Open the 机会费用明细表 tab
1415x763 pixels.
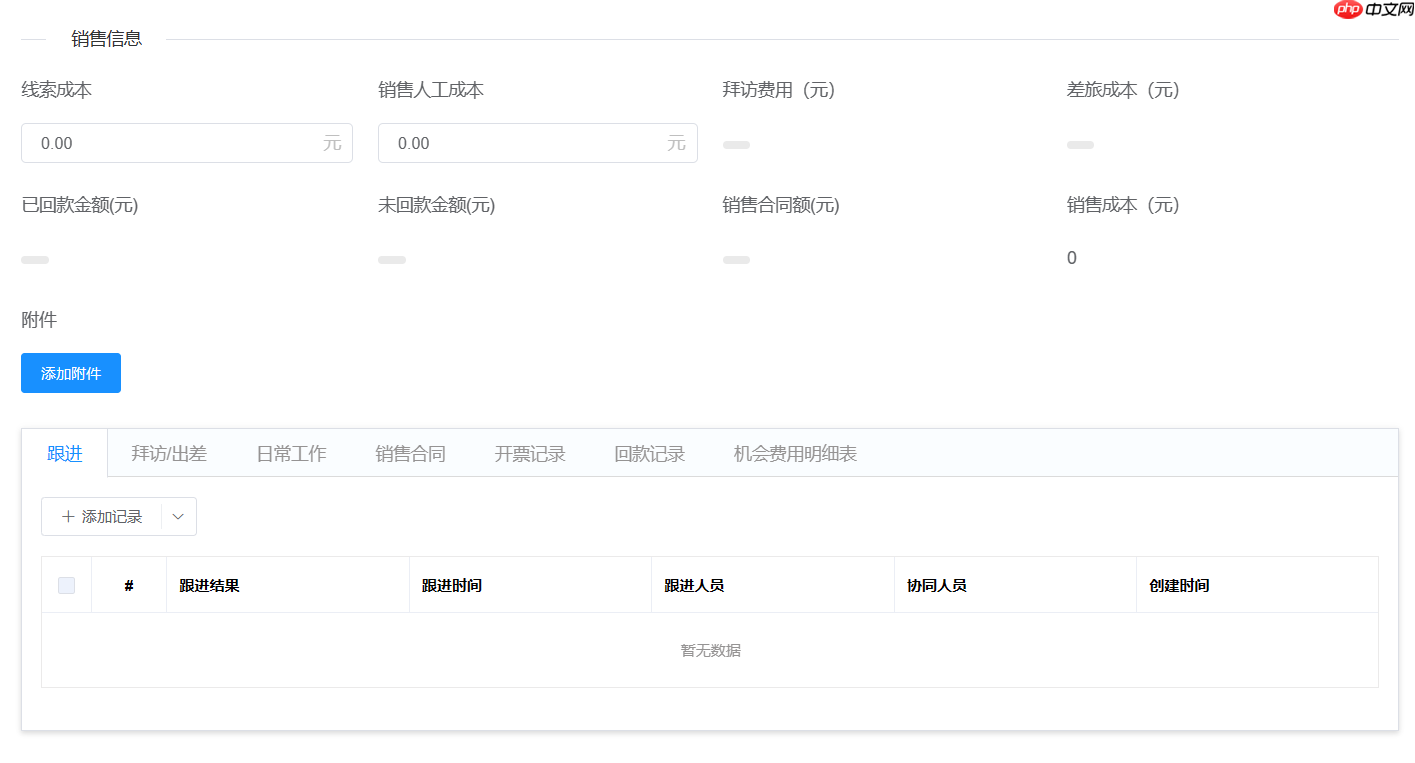pyautogui.click(x=795, y=454)
